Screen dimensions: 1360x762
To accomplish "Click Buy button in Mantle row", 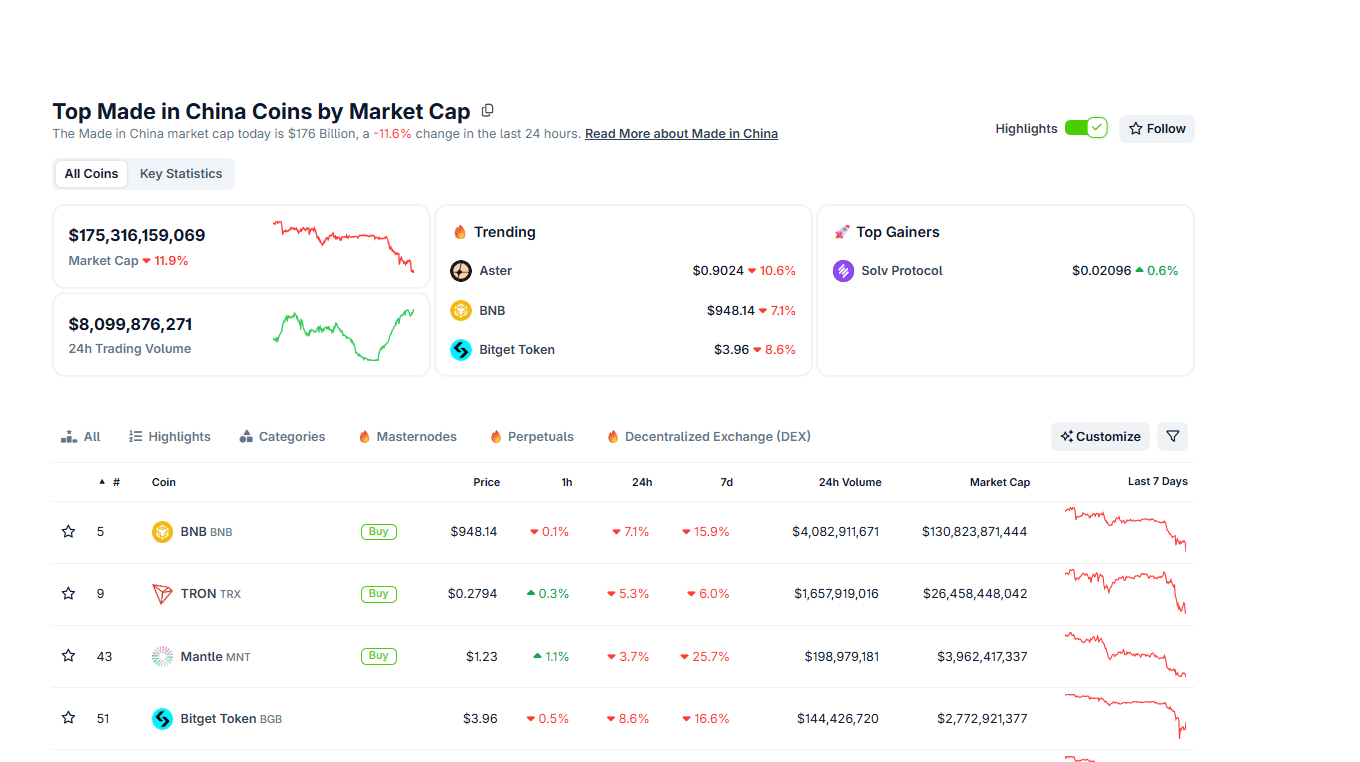I will (379, 656).
